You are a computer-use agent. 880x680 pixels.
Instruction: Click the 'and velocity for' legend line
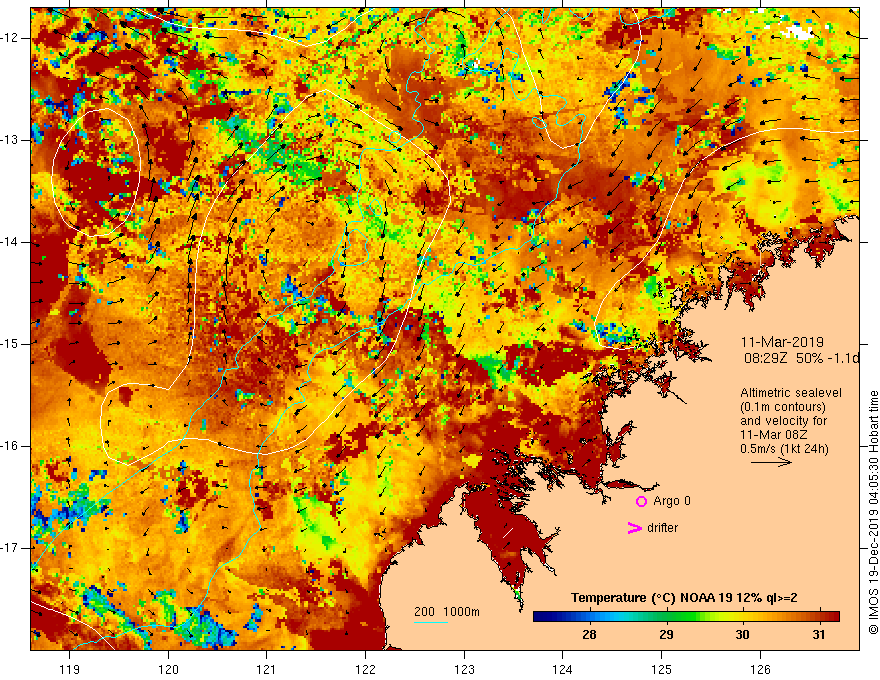[x=783, y=421]
